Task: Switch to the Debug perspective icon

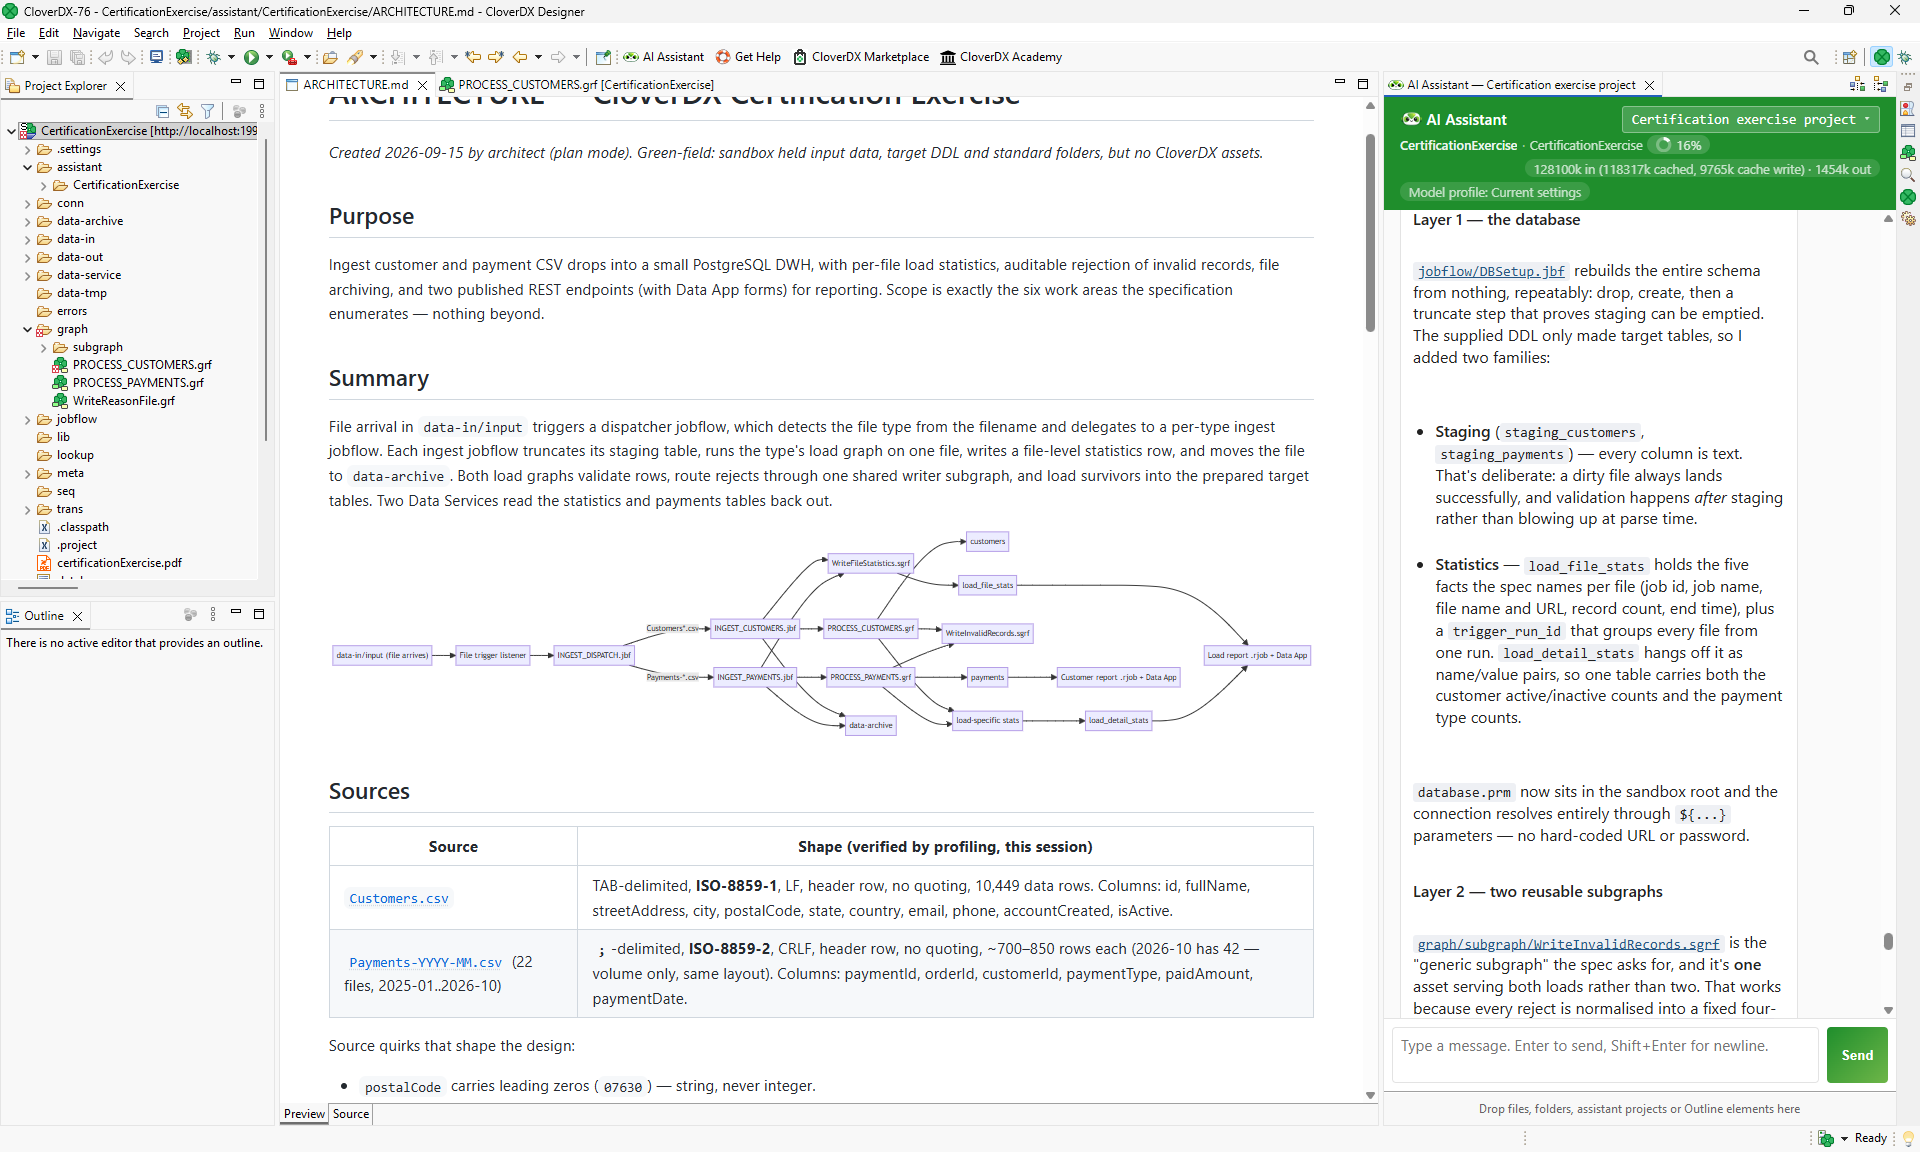Action: point(1905,57)
